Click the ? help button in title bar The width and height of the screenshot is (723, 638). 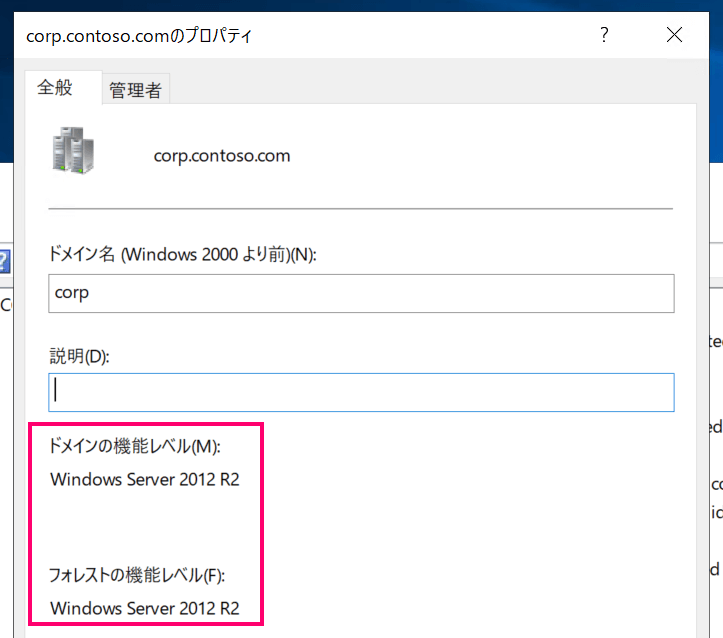(604, 35)
